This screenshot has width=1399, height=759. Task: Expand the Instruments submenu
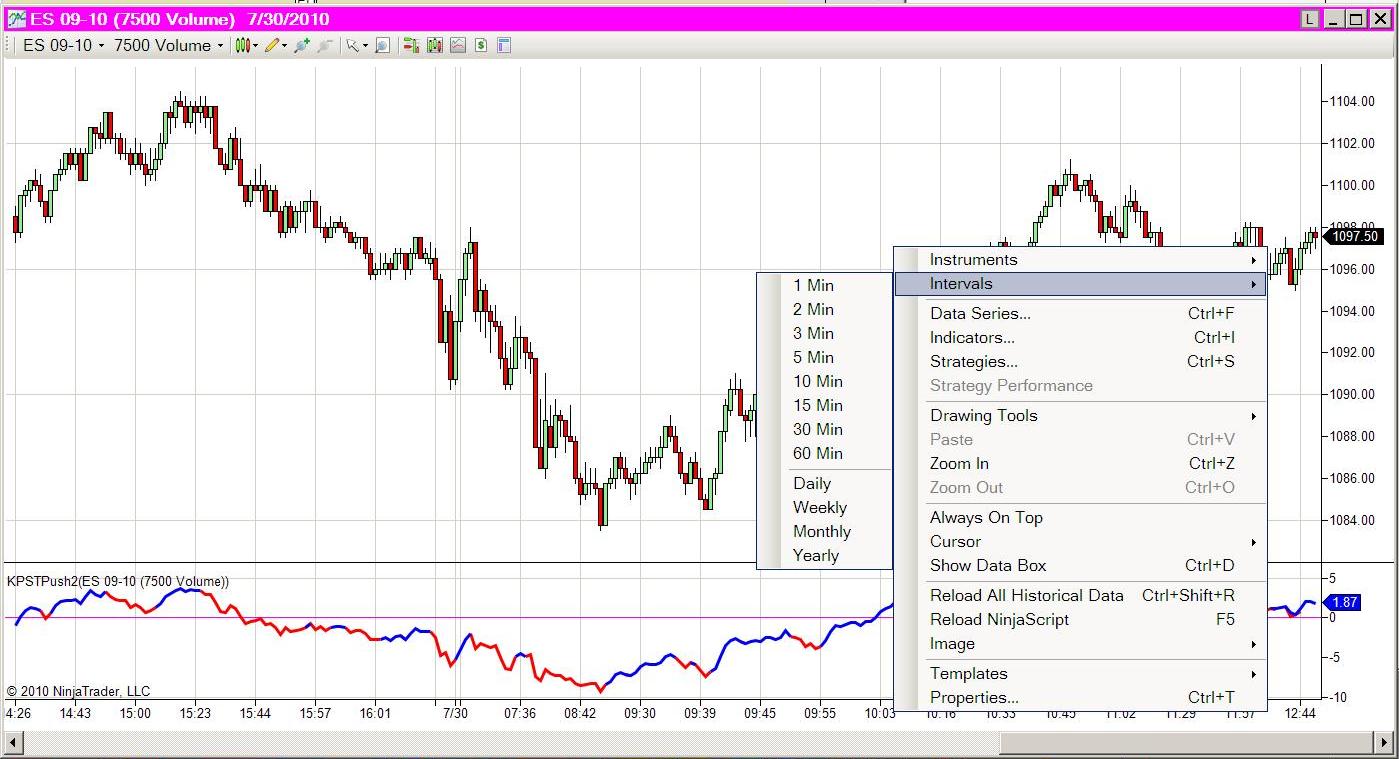pyautogui.click(x=1080, y=260)
